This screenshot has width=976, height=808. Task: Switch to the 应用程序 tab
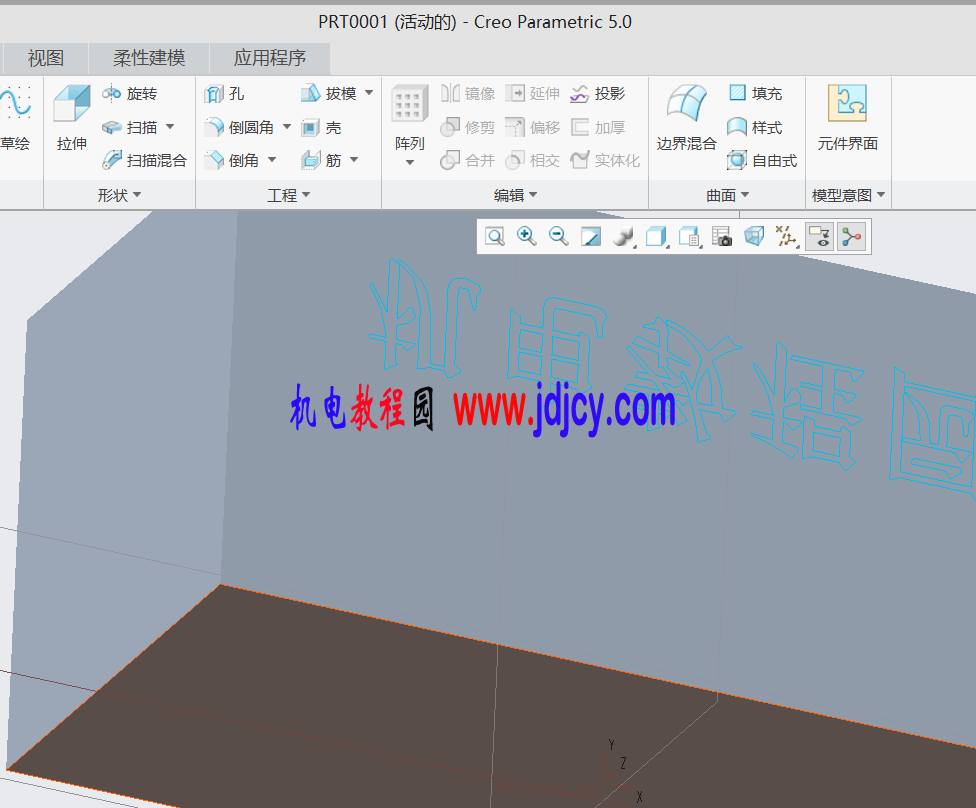270,59
